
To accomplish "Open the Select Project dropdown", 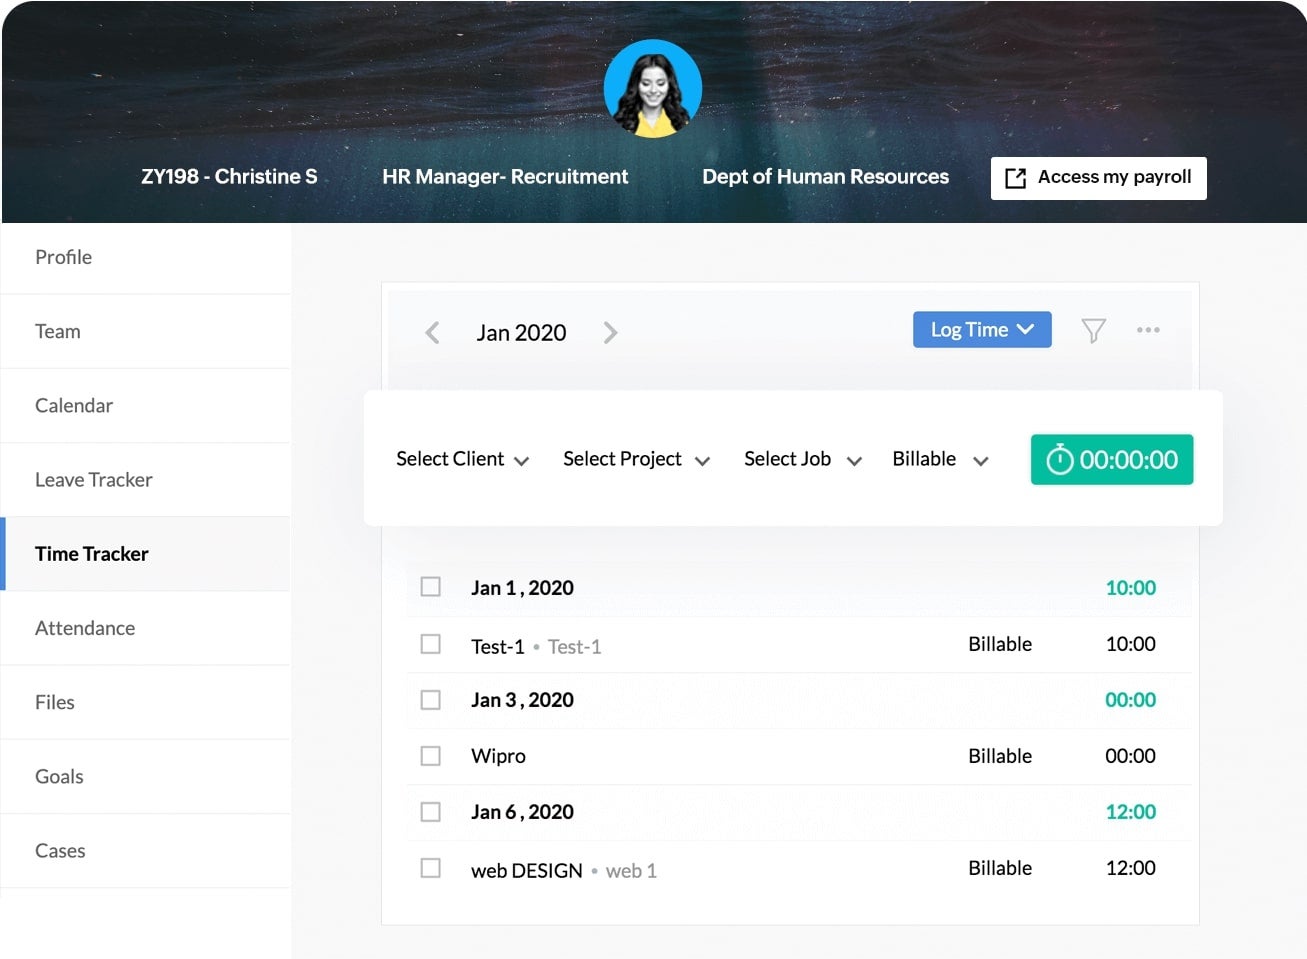I will pos(636,459).
